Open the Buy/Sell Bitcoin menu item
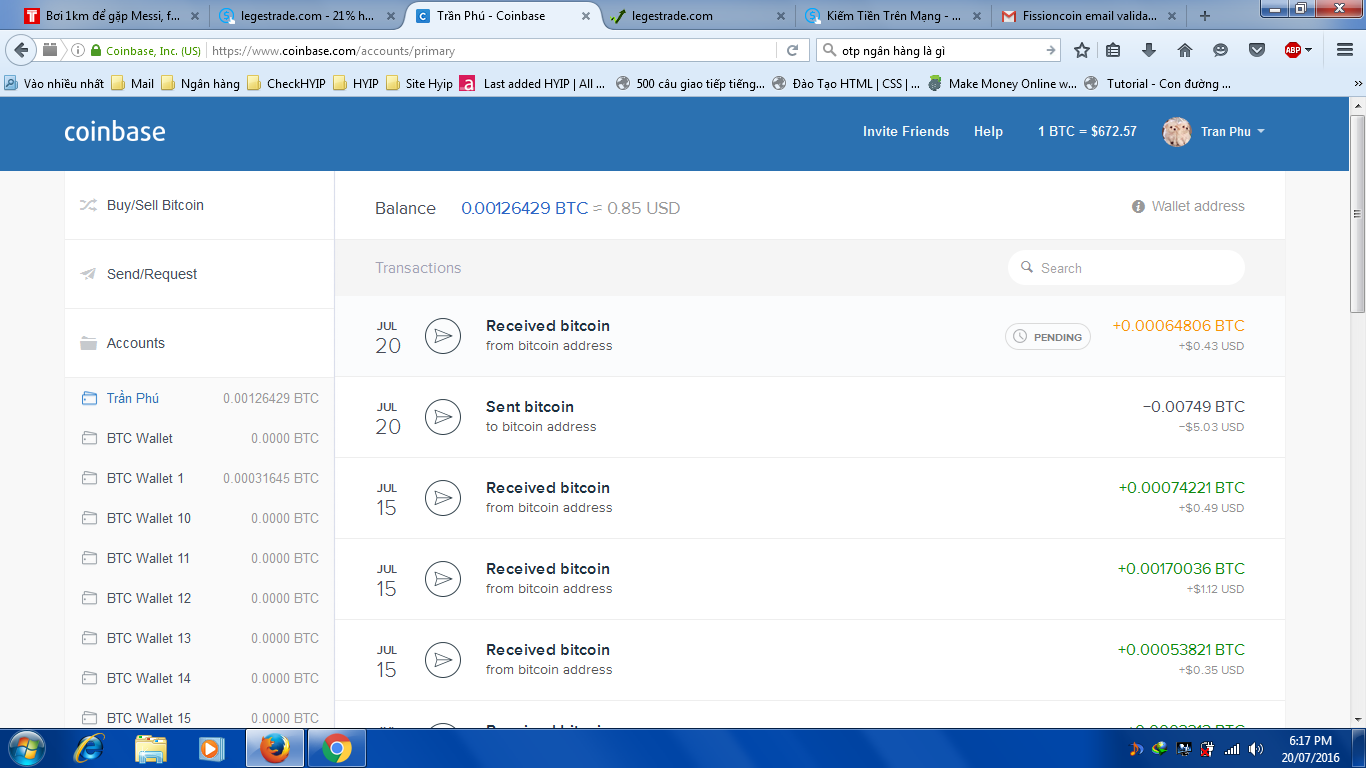The height and width of the screenshot is (768, 1366). (x=199, y=205)
